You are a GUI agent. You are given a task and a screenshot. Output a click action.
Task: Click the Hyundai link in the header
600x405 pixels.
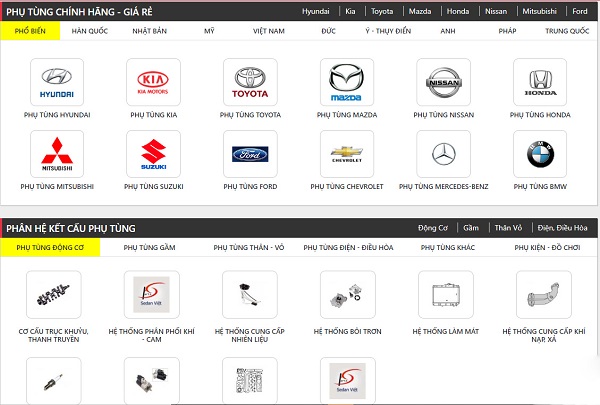[x=316, y=11]
